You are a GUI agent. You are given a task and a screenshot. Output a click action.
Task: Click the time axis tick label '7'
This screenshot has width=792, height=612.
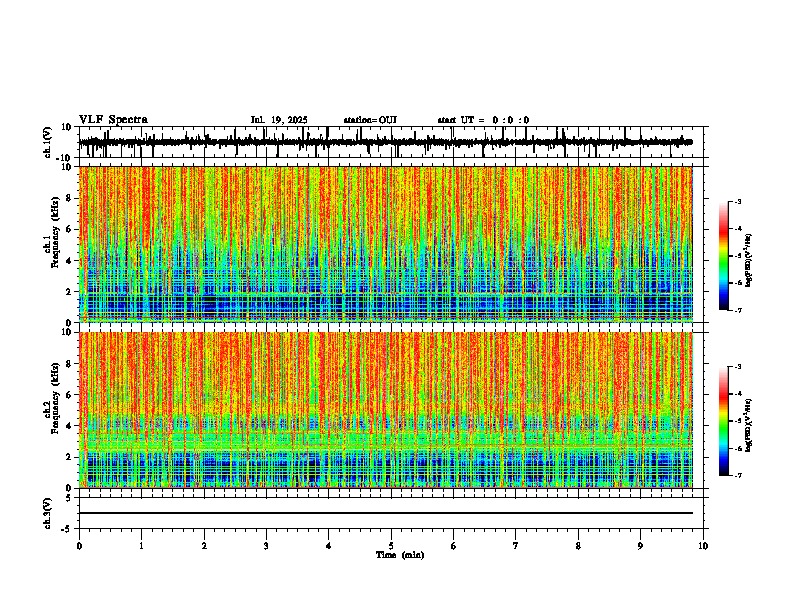click(x=516, y=546)
